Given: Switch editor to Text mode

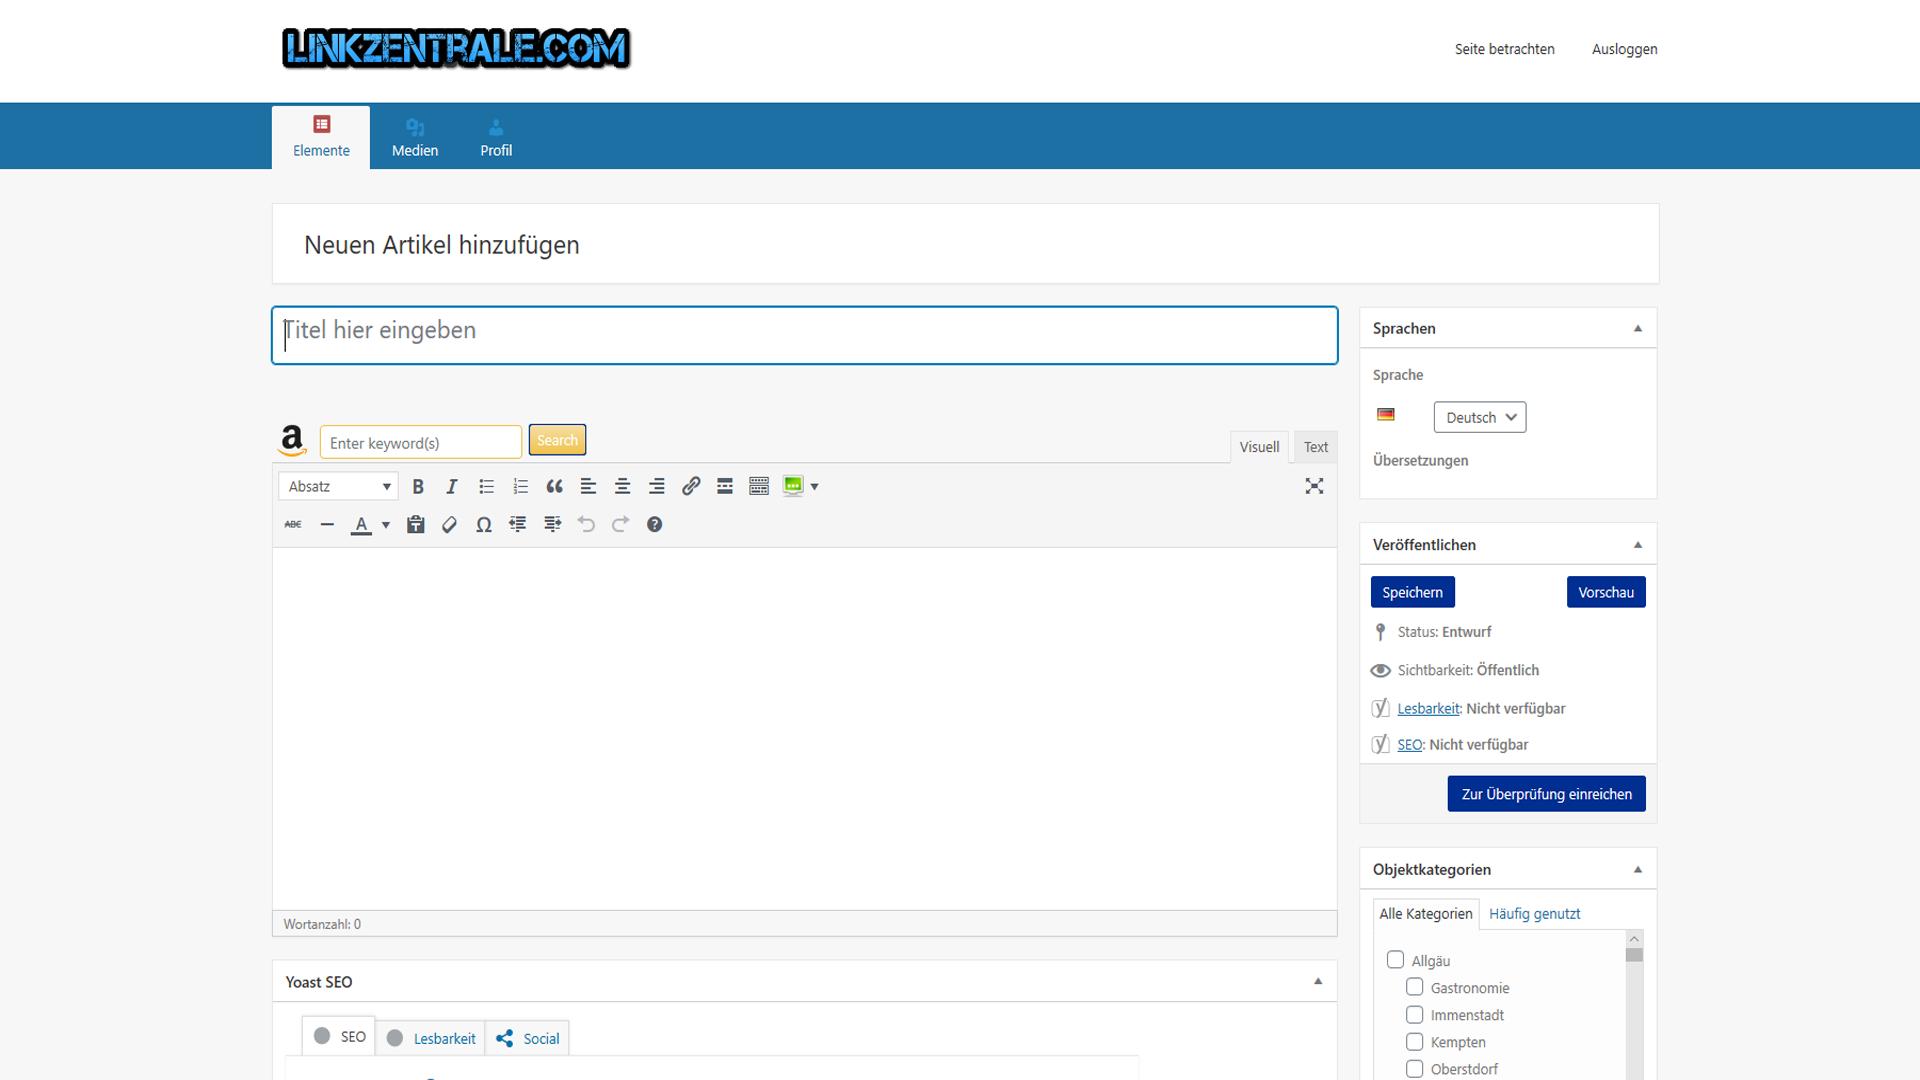Looking at the screenshot, I should point(1316,447).
